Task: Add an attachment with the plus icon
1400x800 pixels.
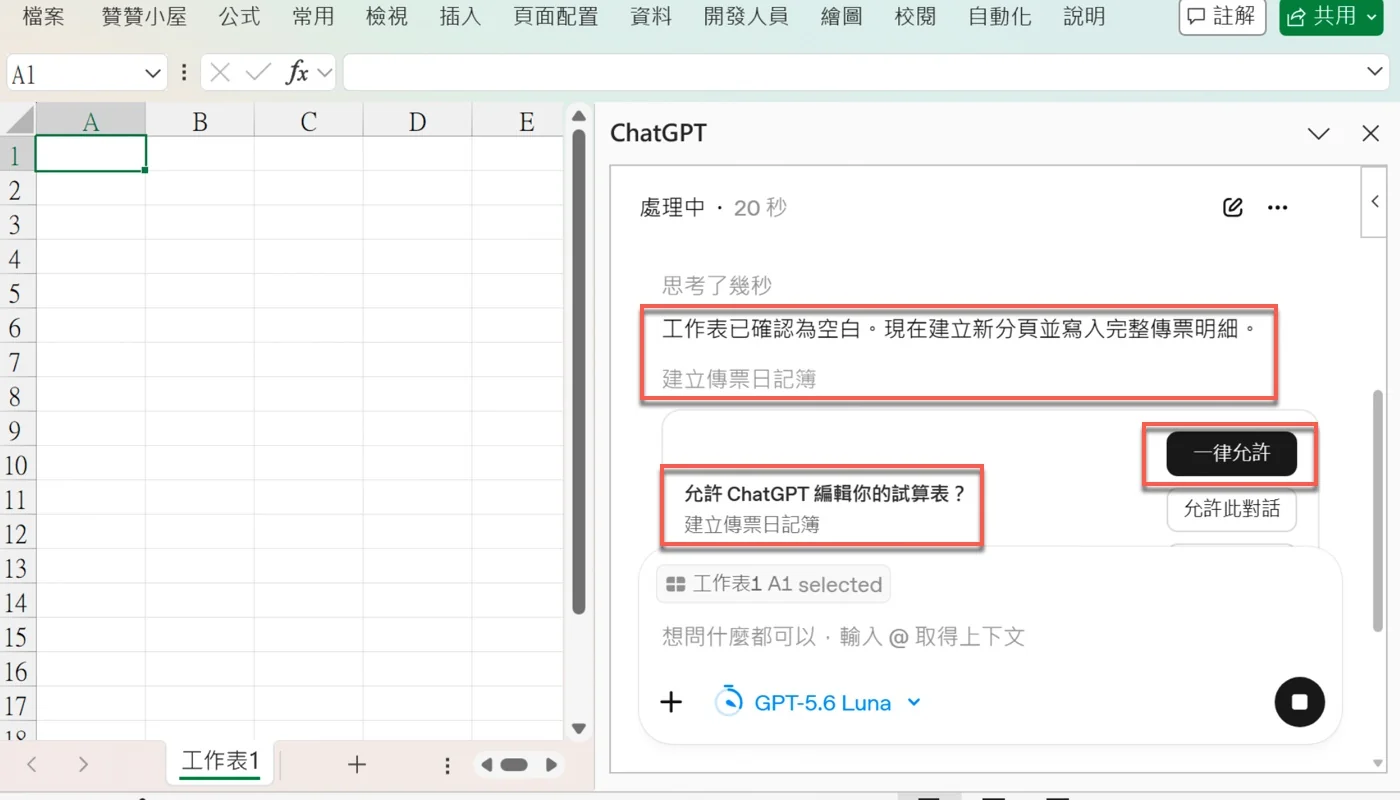Action: click(671, 702)
